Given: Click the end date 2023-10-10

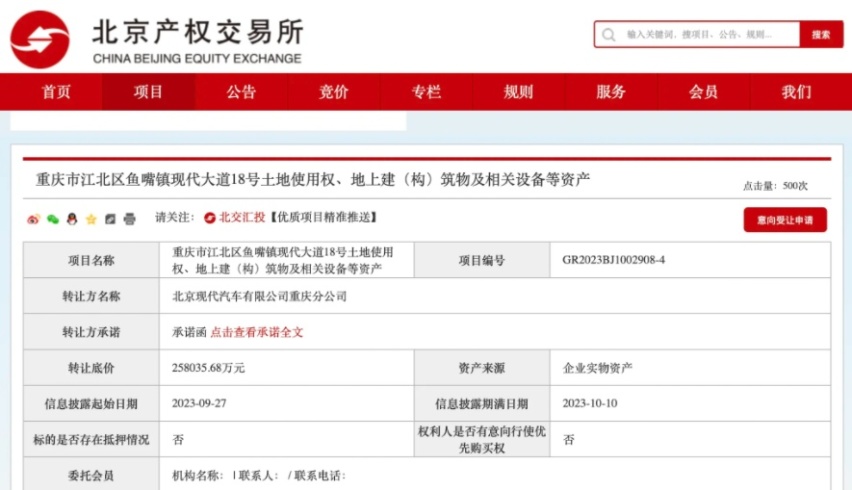Looking at the screenshot, I should 590,403.
